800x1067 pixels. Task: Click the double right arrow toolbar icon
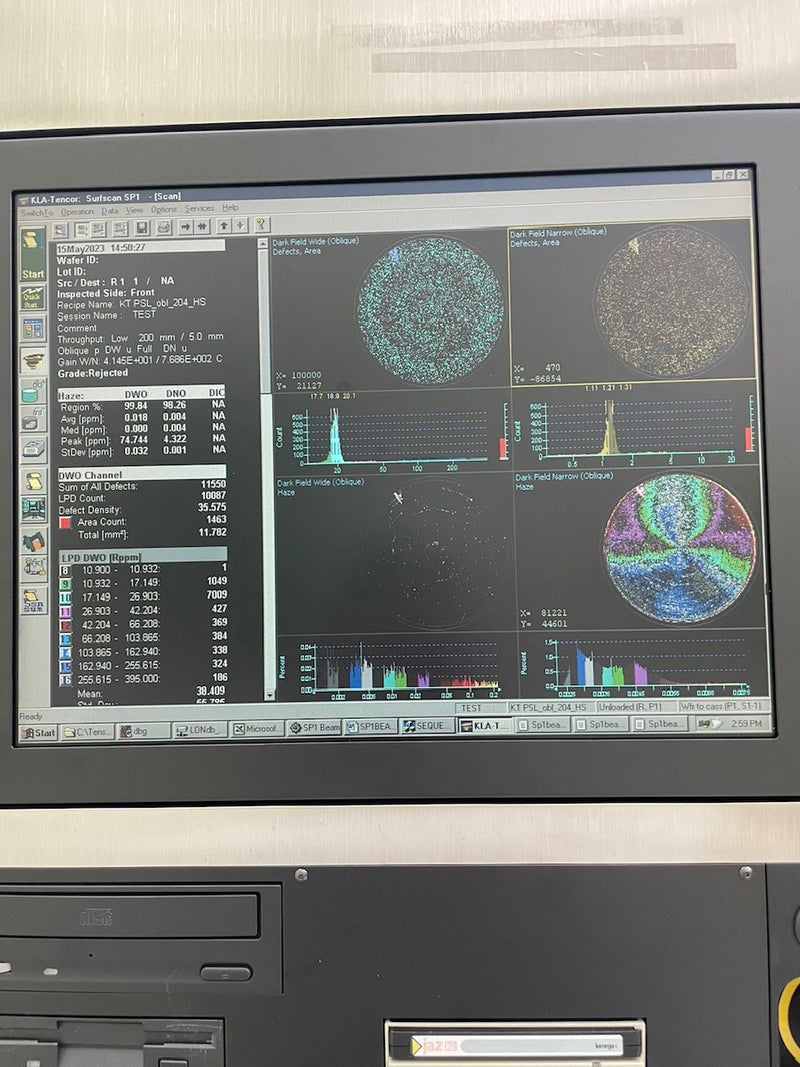coord(201,227)
